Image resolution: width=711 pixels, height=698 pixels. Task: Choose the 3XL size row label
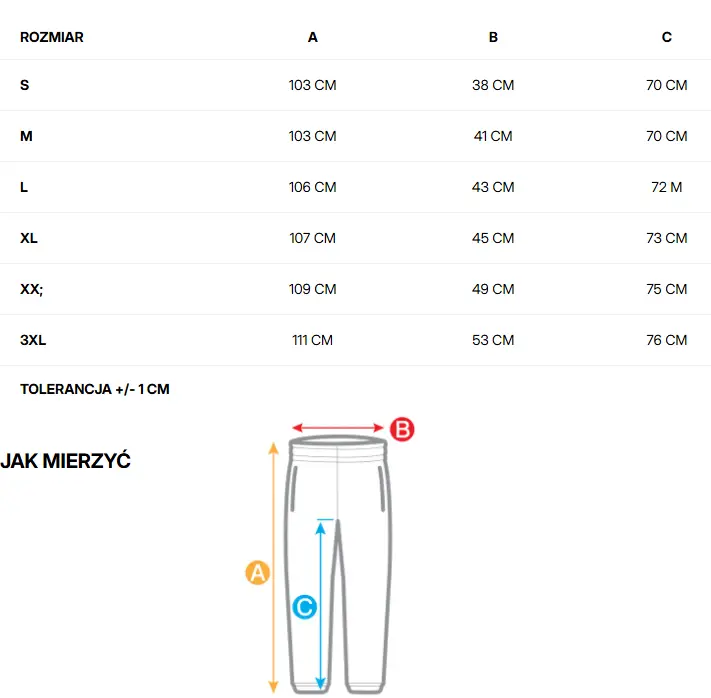33,340
